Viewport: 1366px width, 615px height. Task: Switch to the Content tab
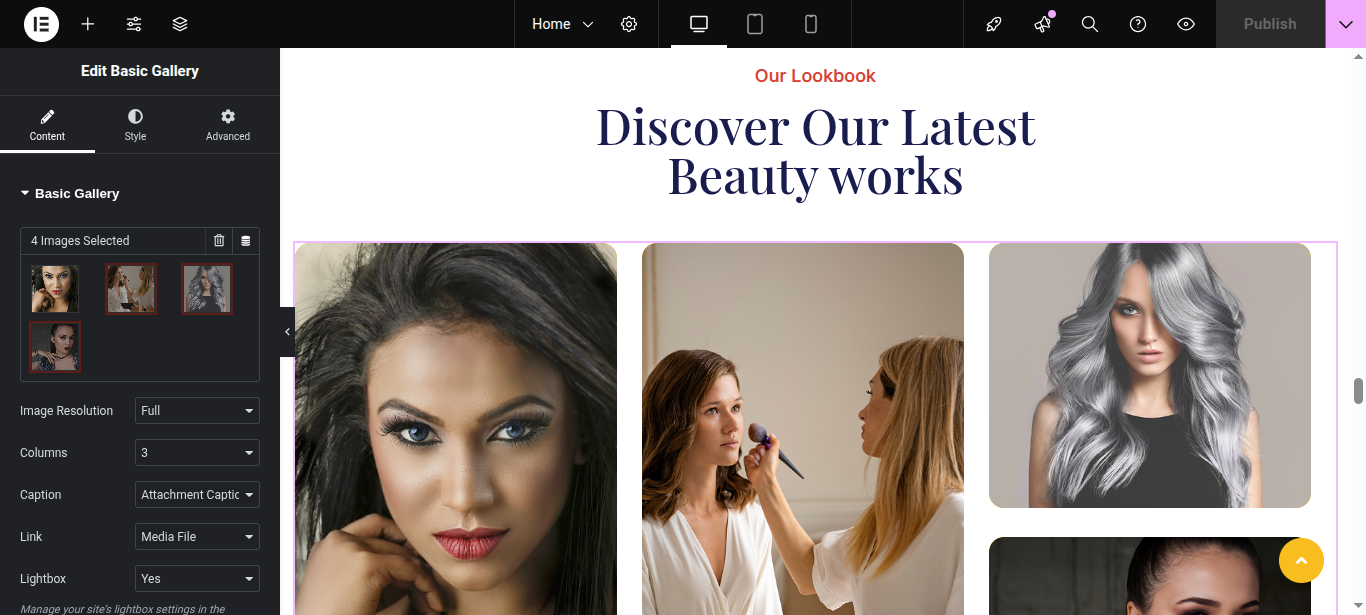coord(47,125)
